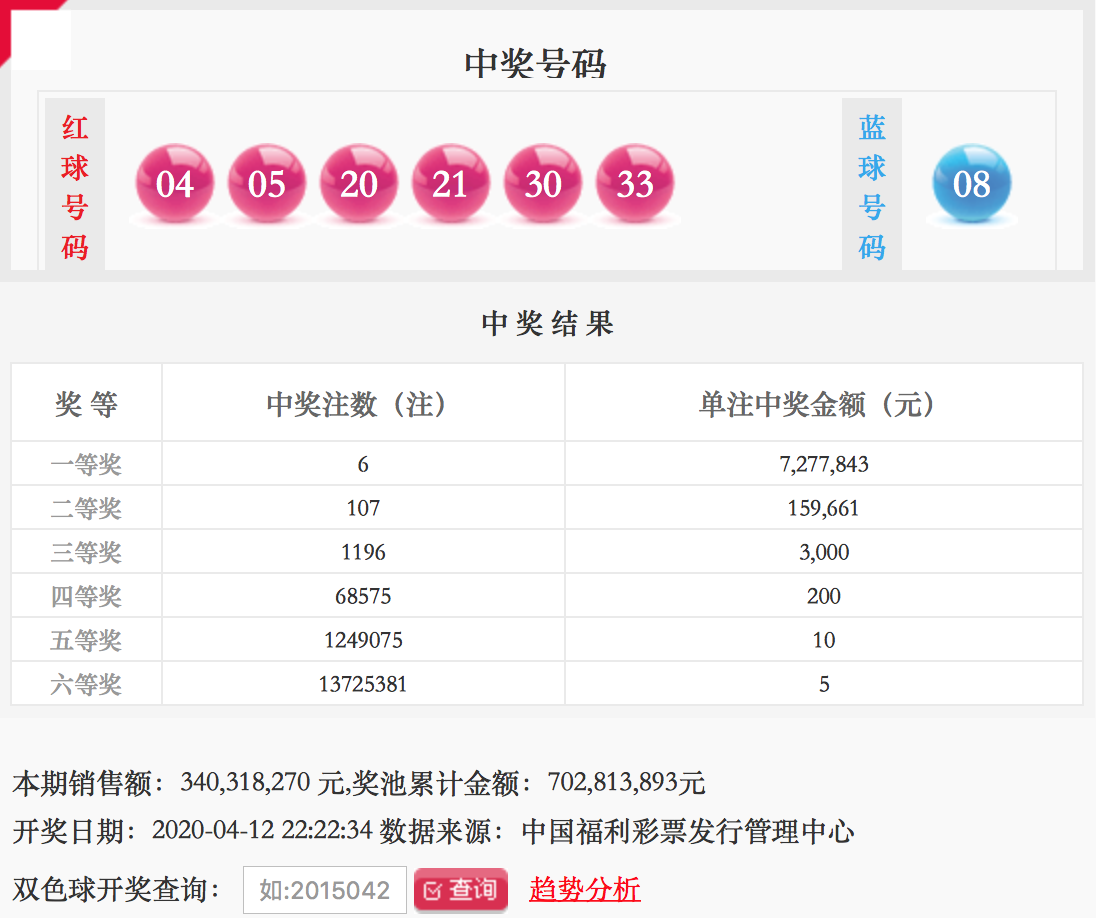Click the 中奖号码 heading
The image size is (1096, 918).
[535, 64]
